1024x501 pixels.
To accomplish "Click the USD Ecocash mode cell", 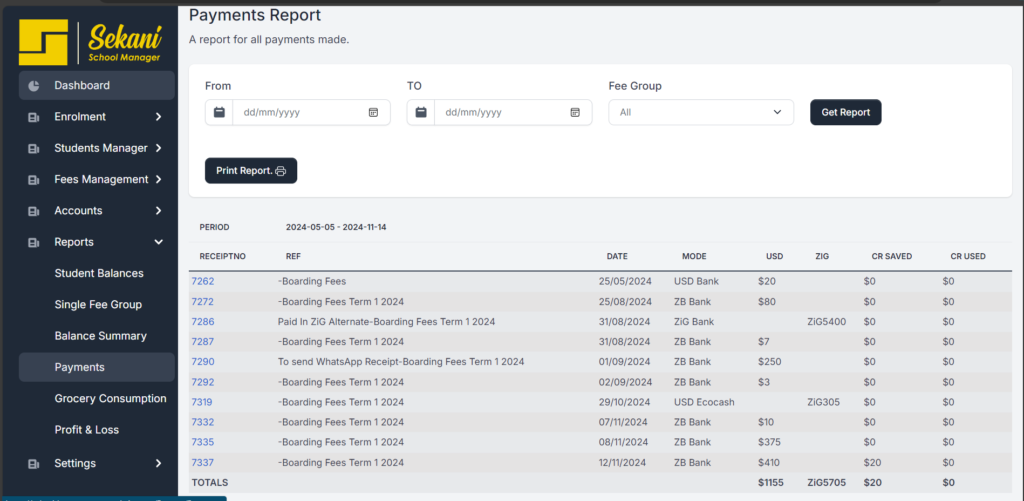I will [x=704, y=402].
